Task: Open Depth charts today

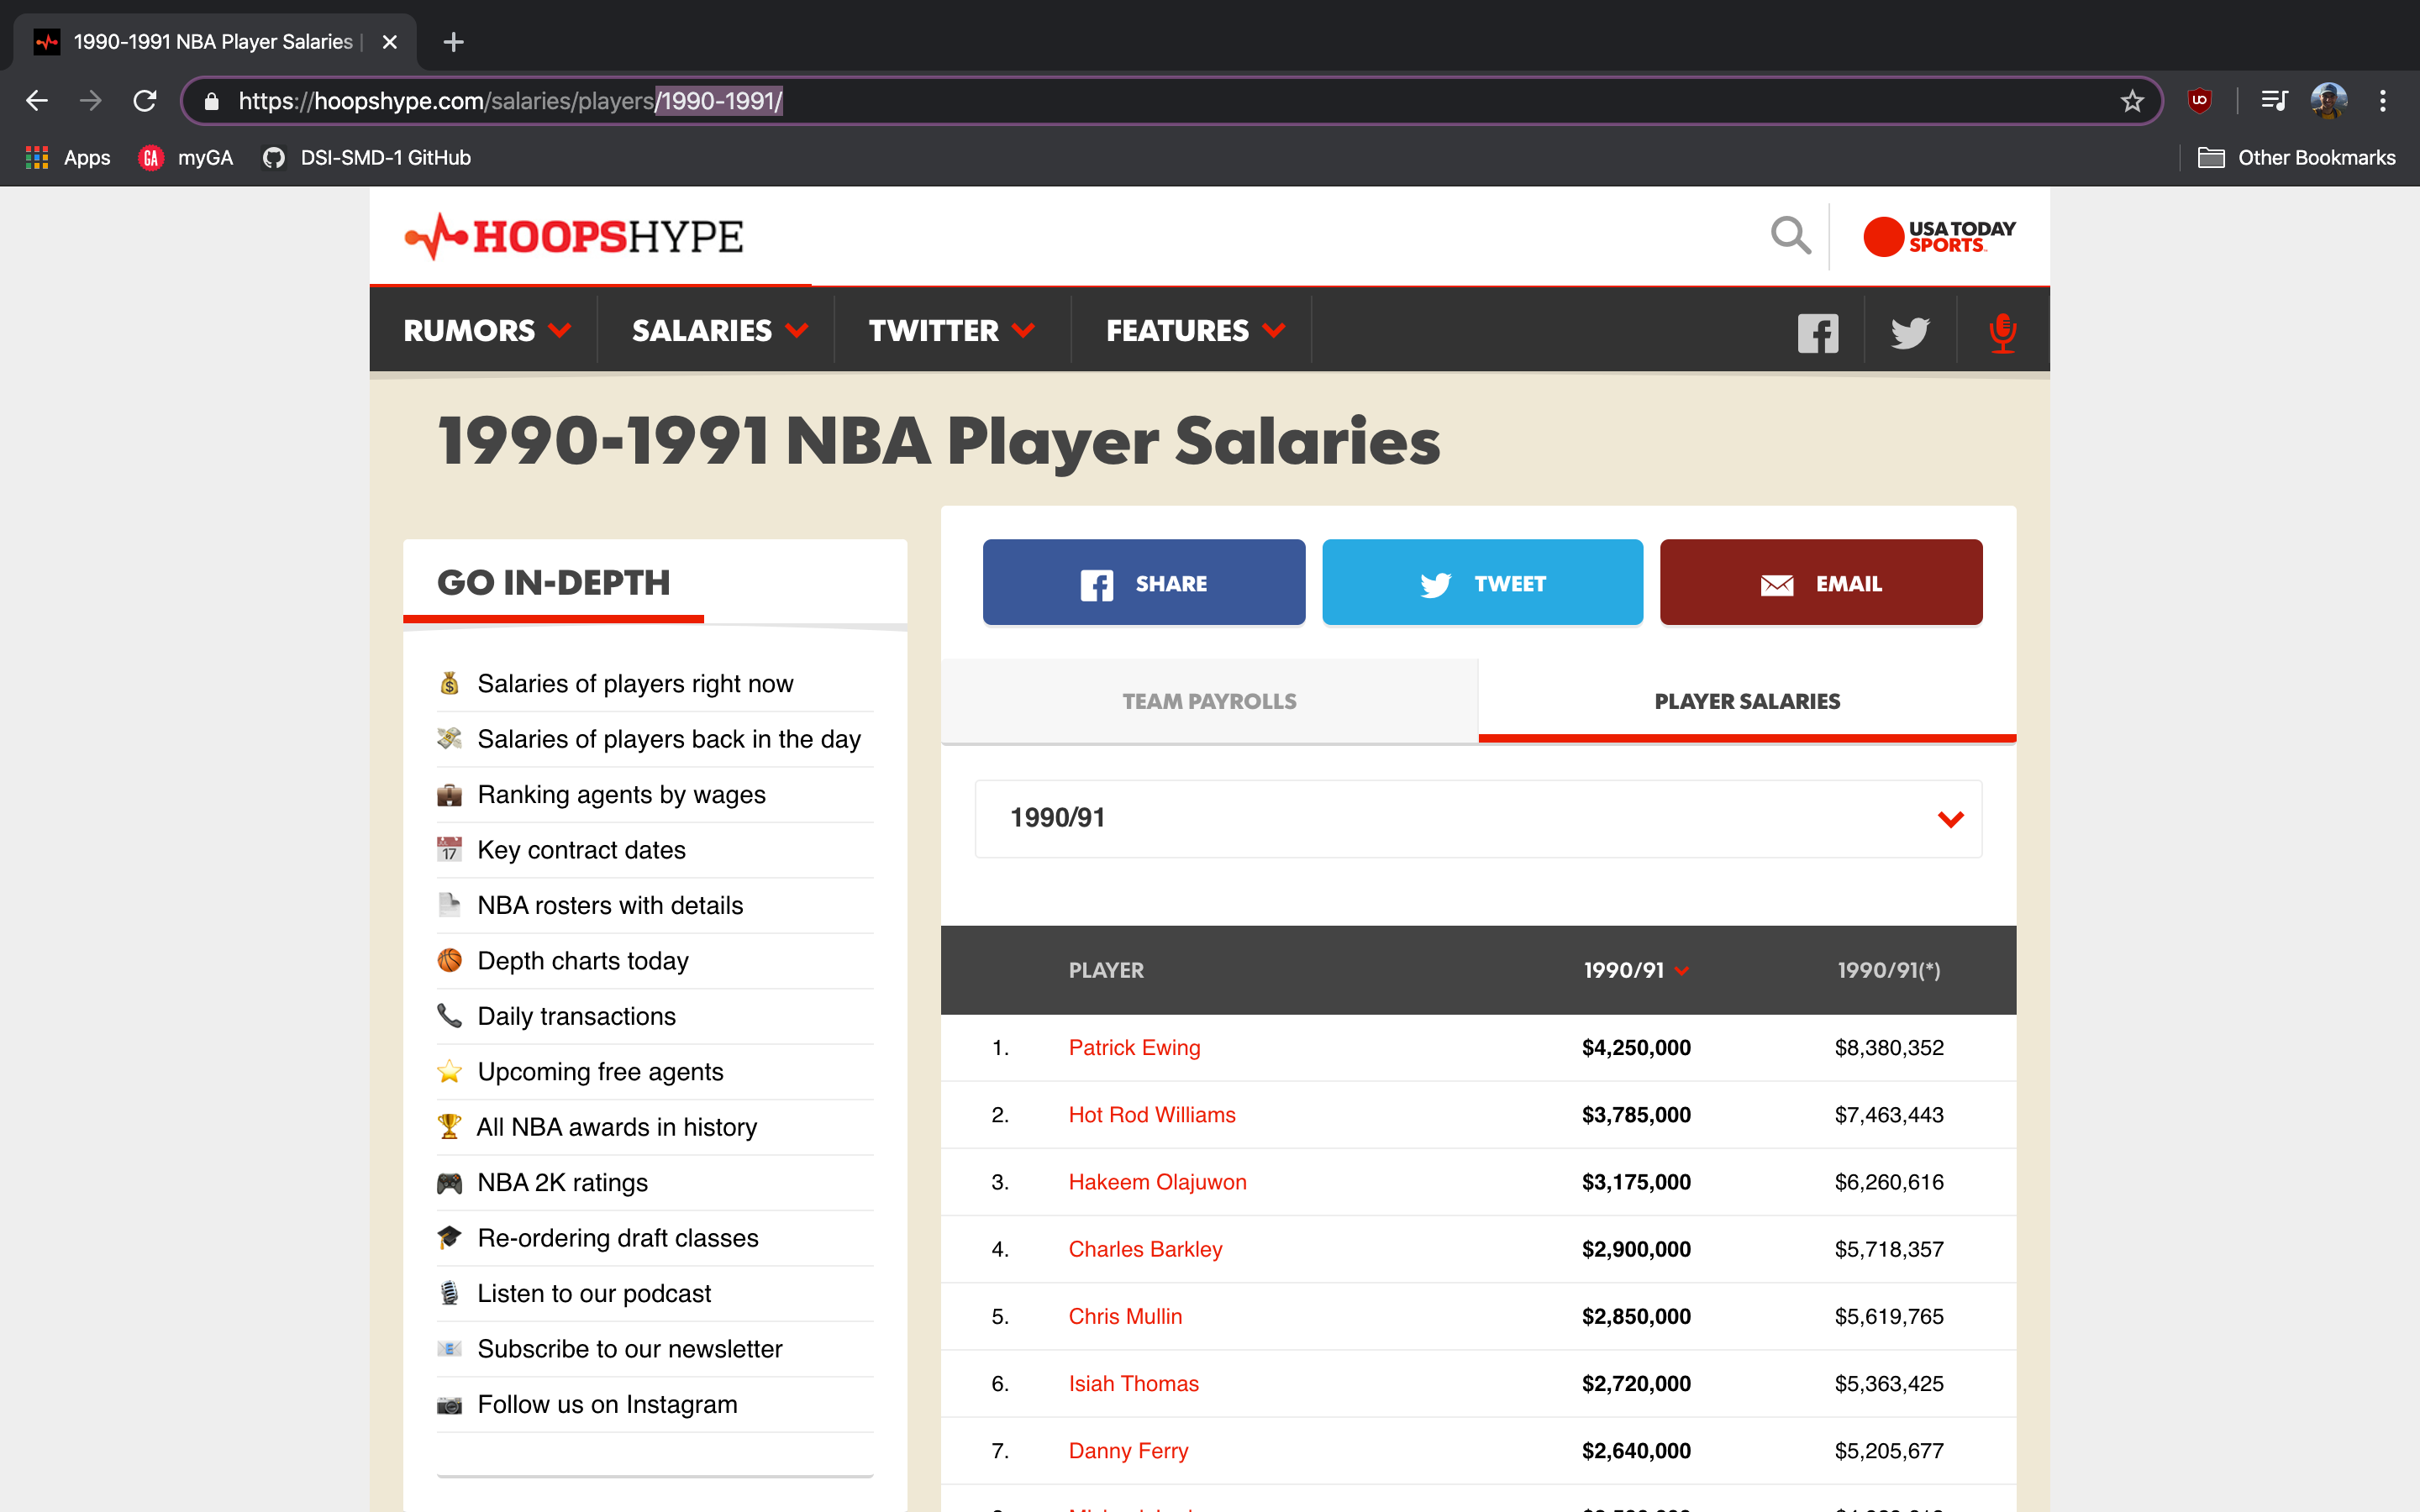Action: pyautogui.click(x=583, y=961)
